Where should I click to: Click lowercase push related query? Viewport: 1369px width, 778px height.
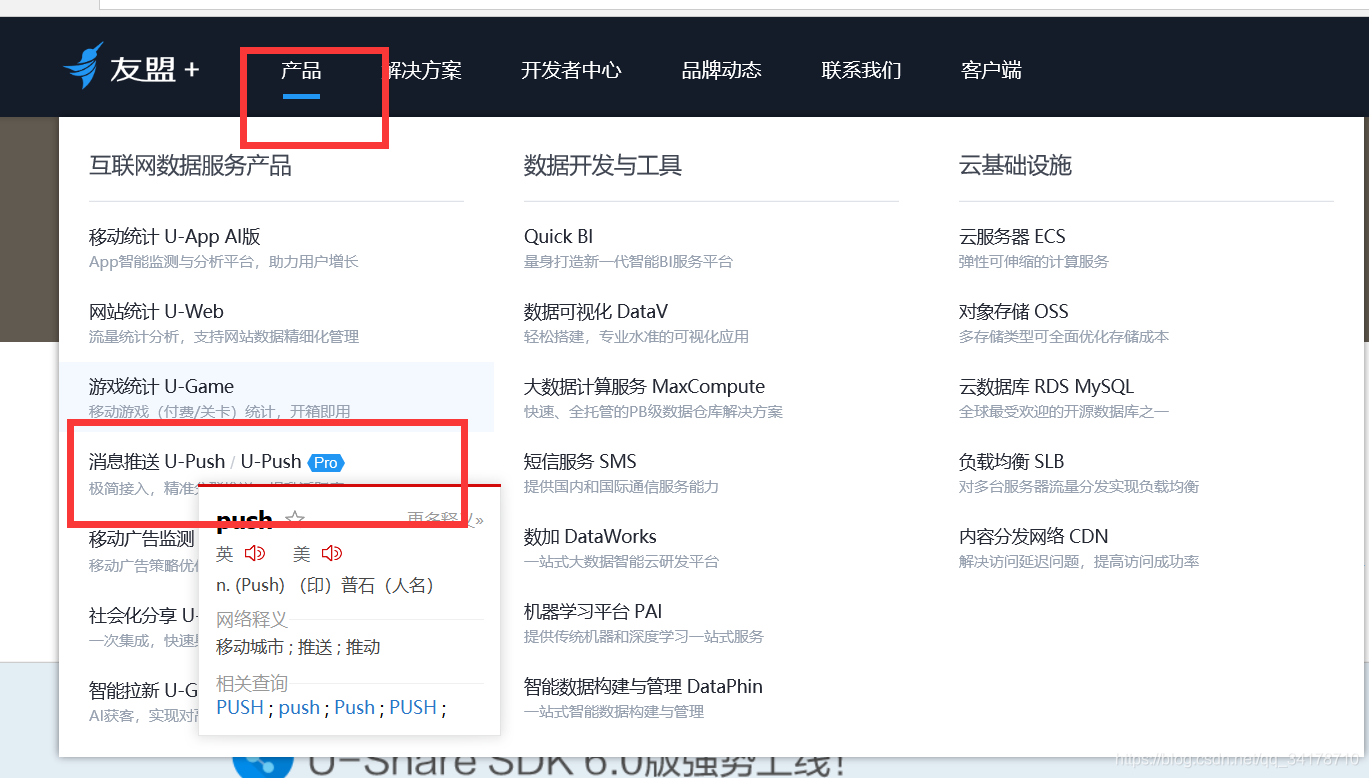click(x=299, y=708)
